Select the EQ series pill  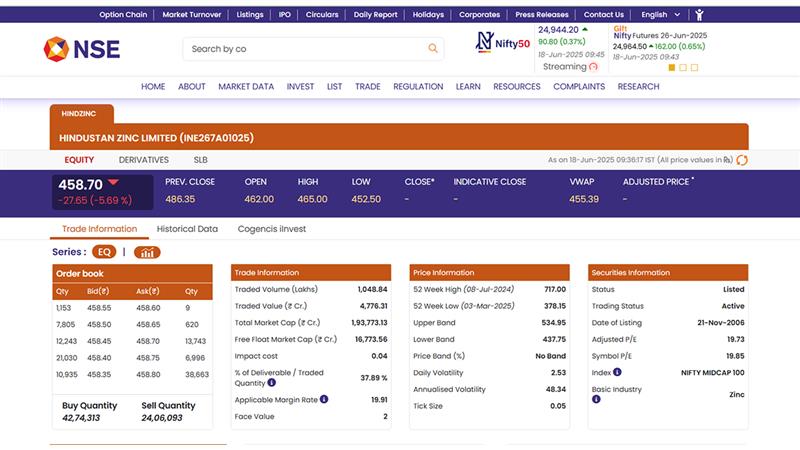105,252
